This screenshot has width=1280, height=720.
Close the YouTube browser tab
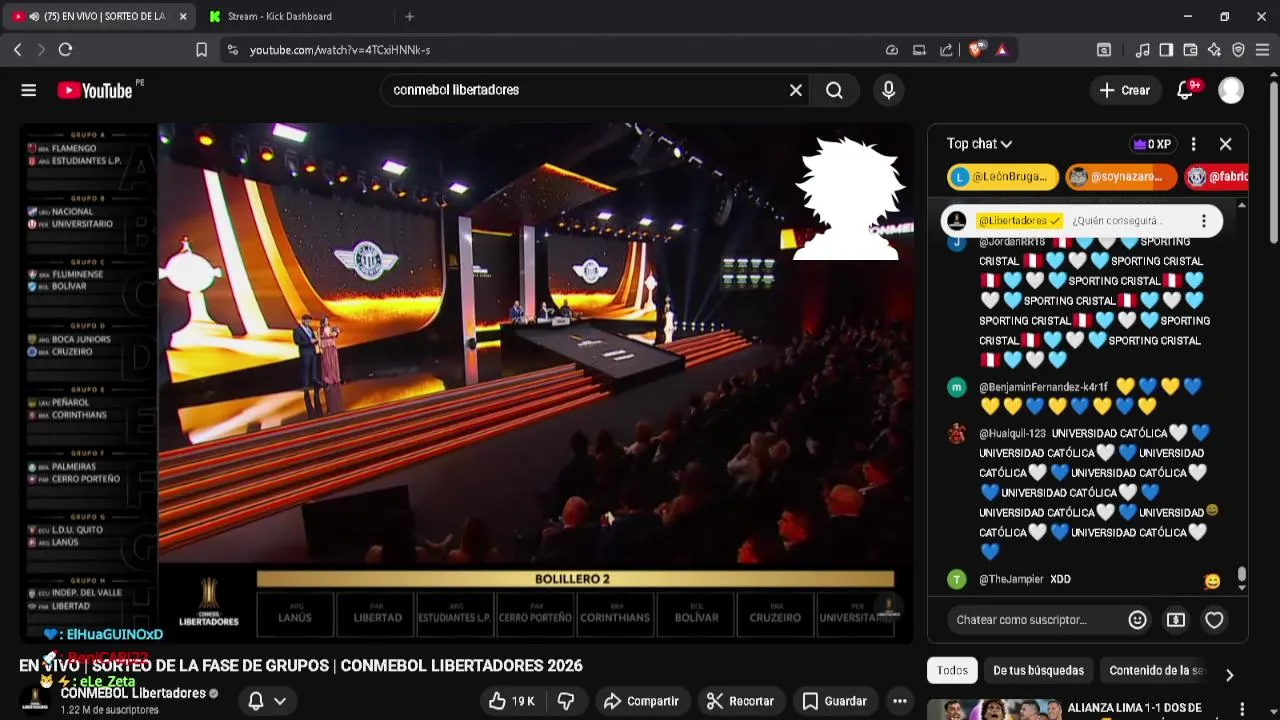click(x=183, y=16)
